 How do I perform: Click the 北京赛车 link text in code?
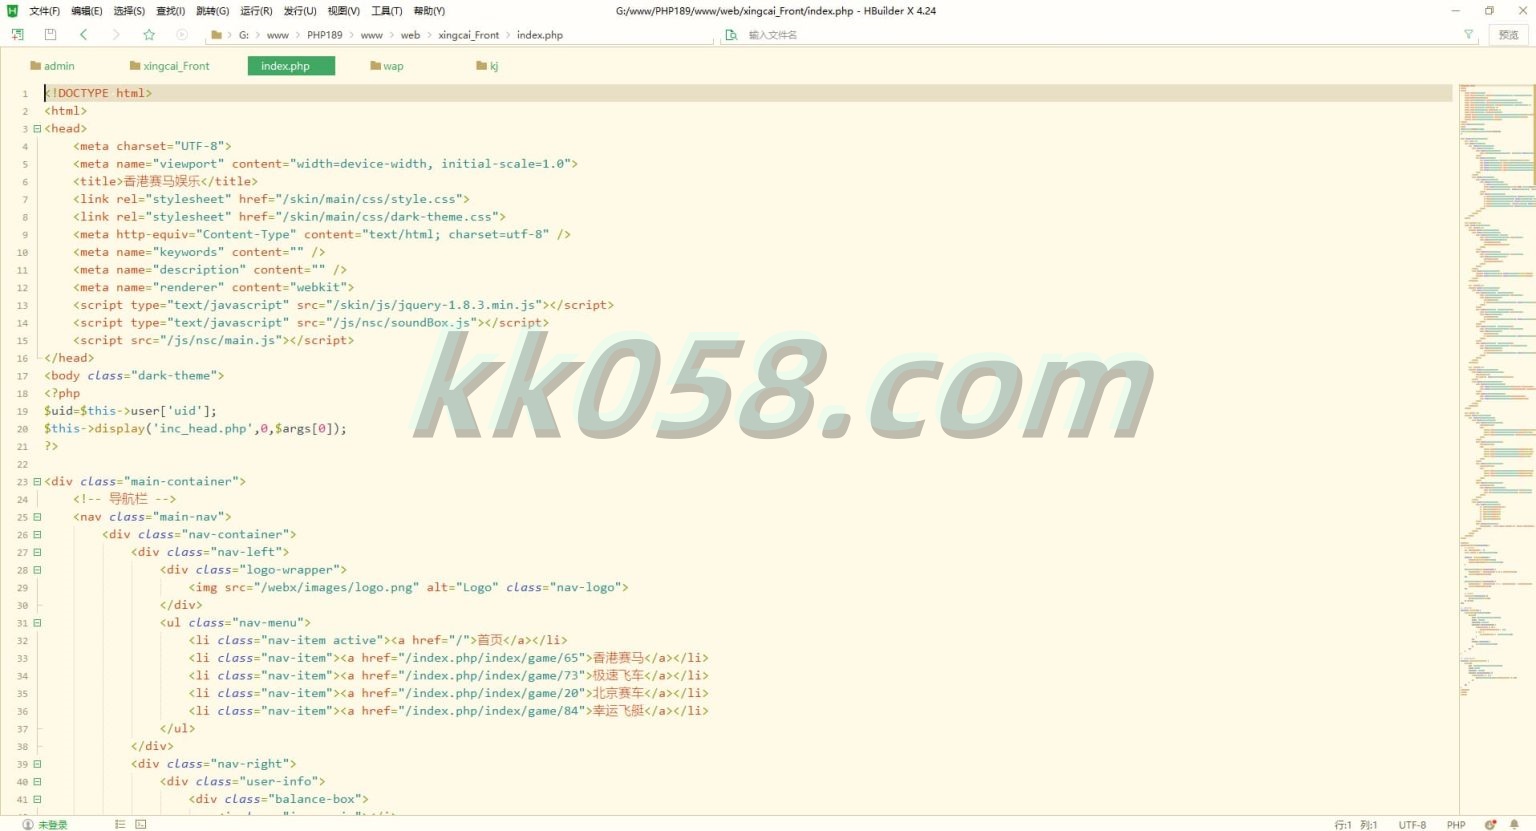coord(618,694)
